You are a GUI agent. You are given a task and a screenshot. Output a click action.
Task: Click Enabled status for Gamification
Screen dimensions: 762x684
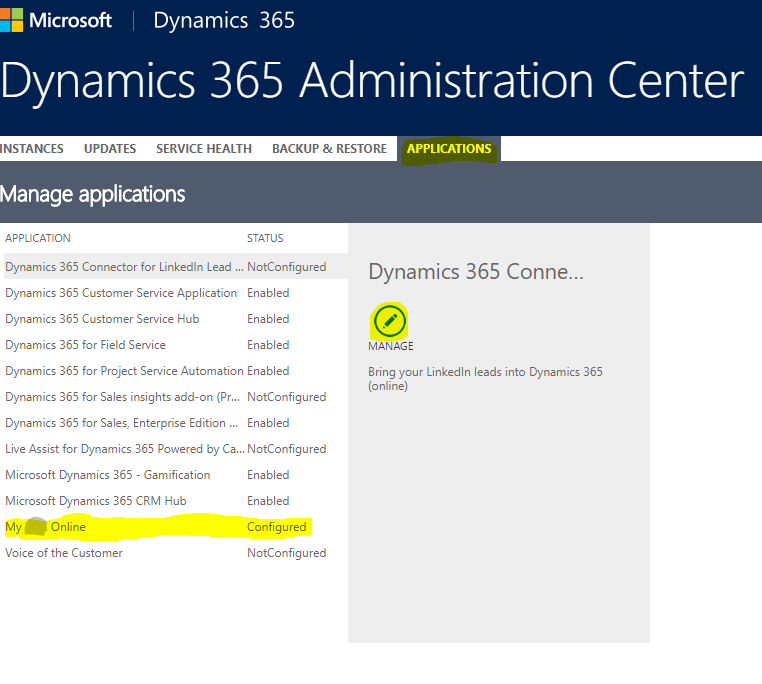(268, 474)
